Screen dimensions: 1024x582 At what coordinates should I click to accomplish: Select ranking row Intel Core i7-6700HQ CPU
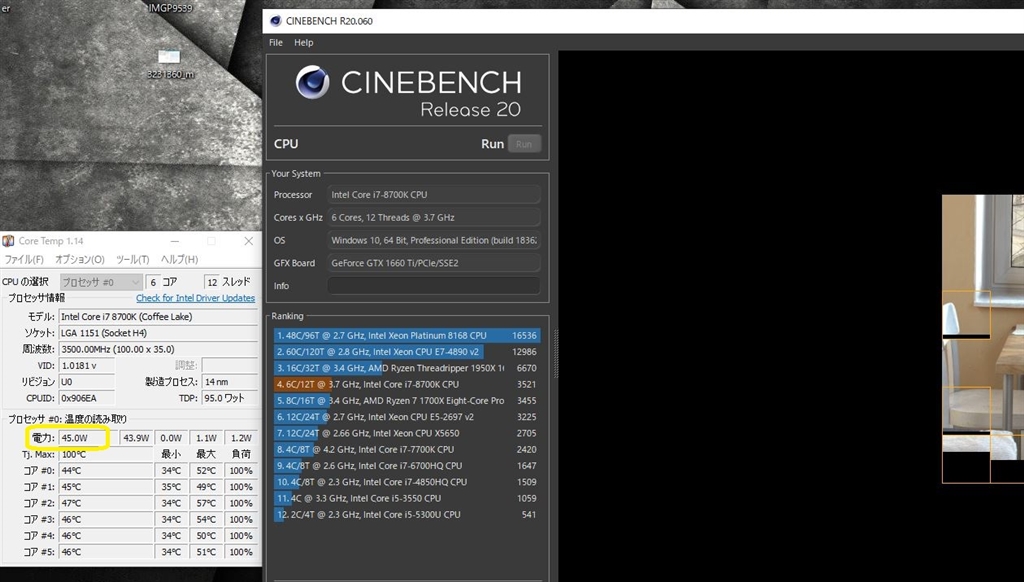click(407, 466)
